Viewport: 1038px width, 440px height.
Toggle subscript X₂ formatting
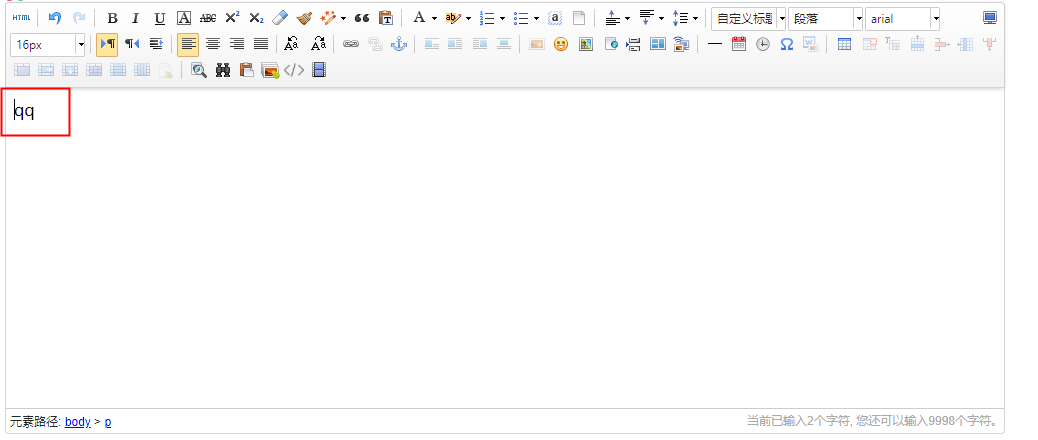point(256,19)
